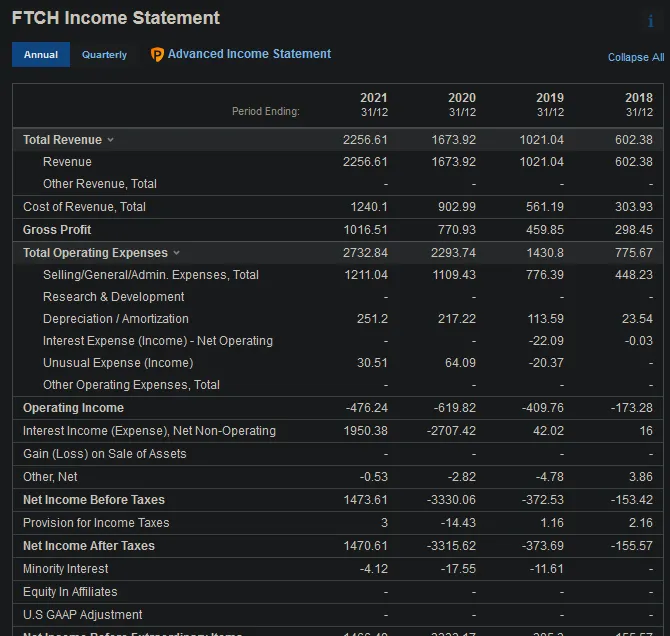Click the Operating Income row label
The height and width of the screenshot is (636, 670).
coord(73,408)
